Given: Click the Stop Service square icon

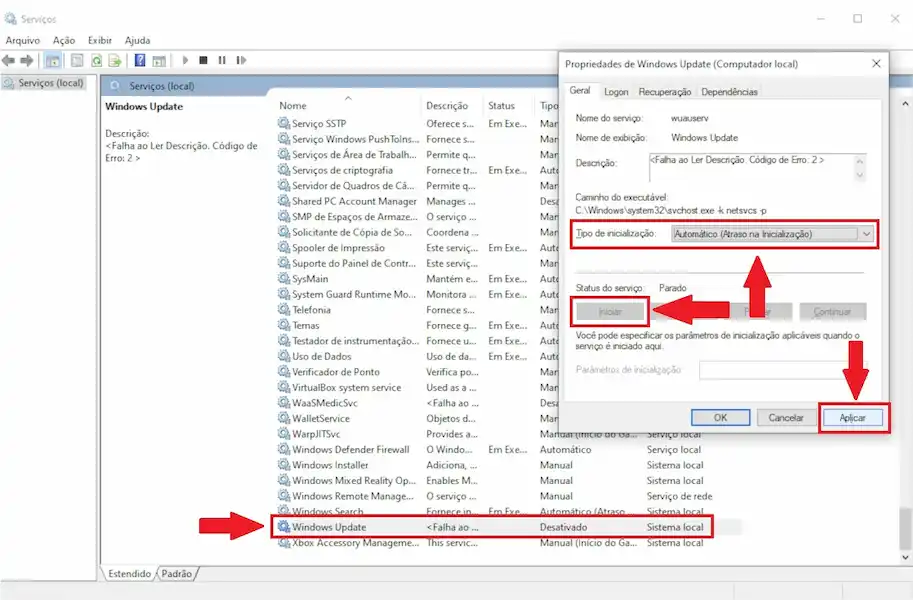Looking at the screenshot, I should pyautogui.click(x=203, y=60).
